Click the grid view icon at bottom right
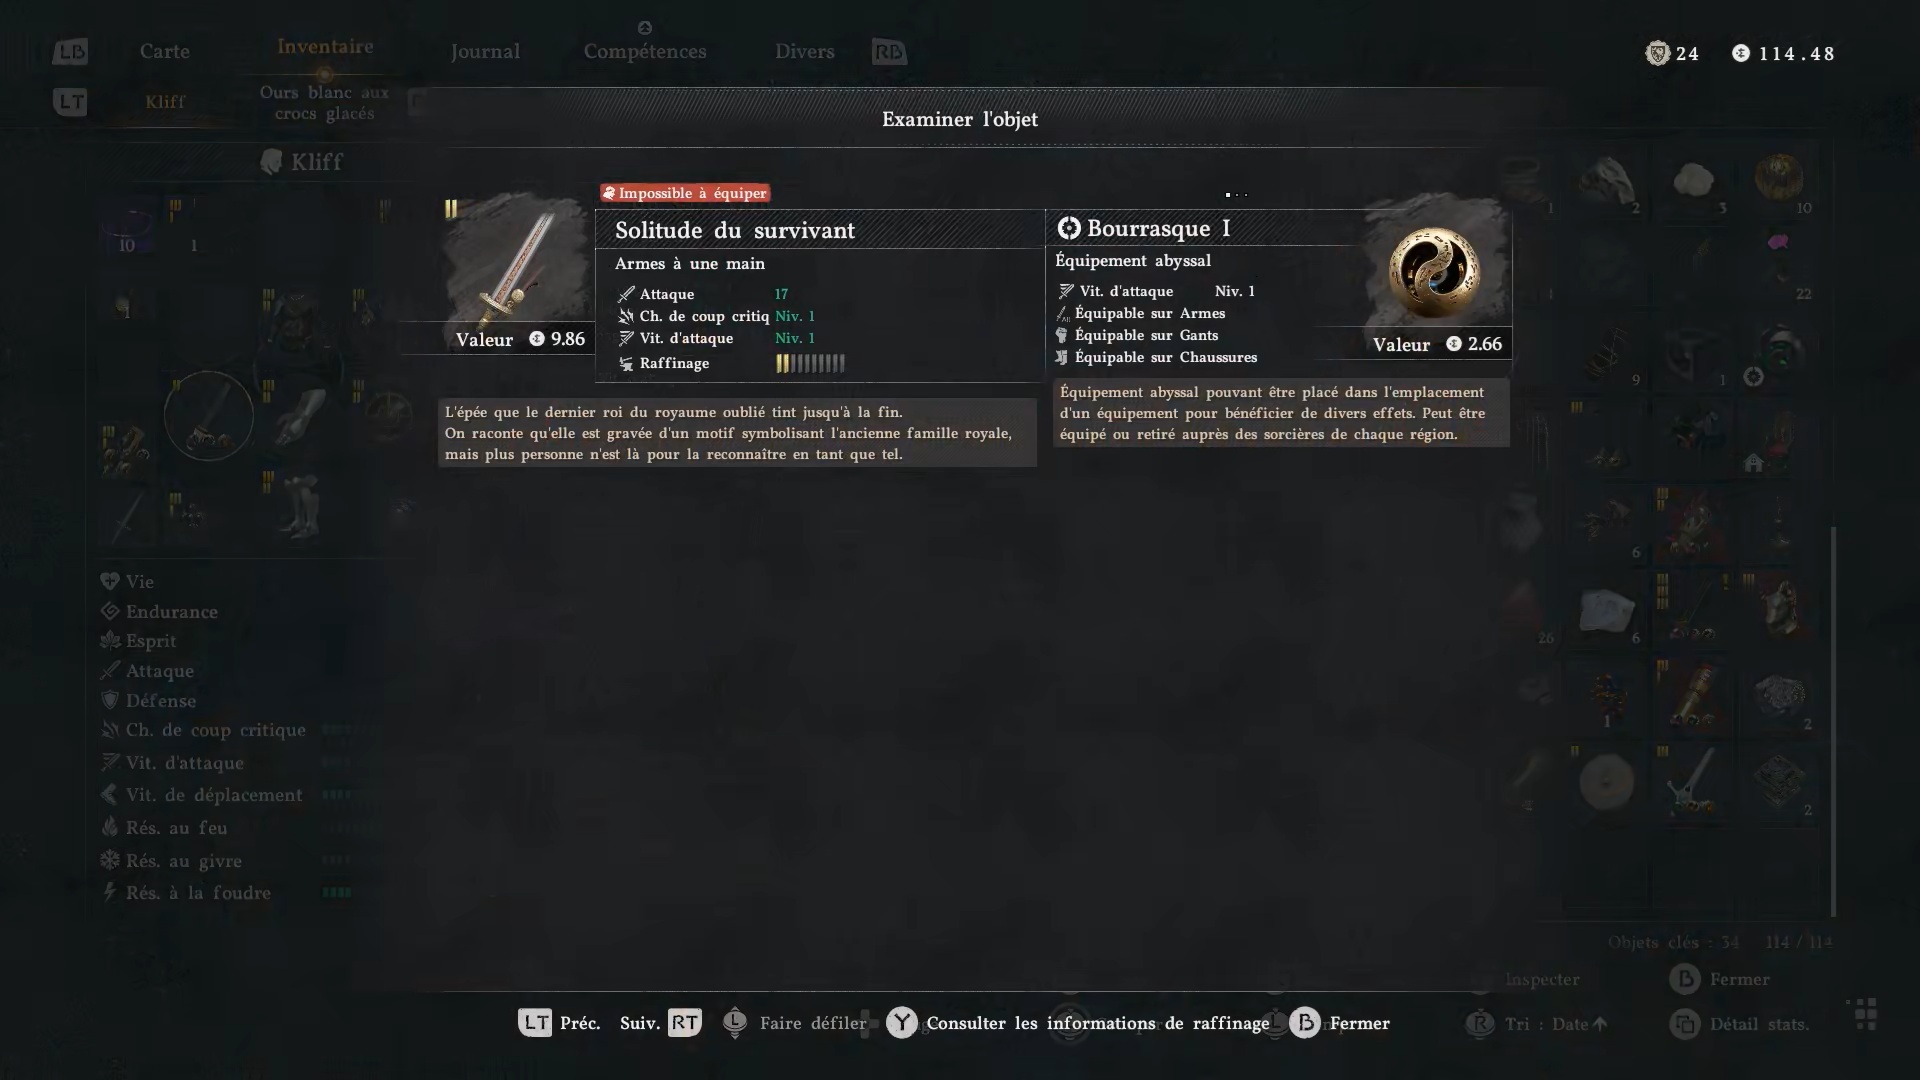1920x1080 pixels. click(x=1866, y=1013)
